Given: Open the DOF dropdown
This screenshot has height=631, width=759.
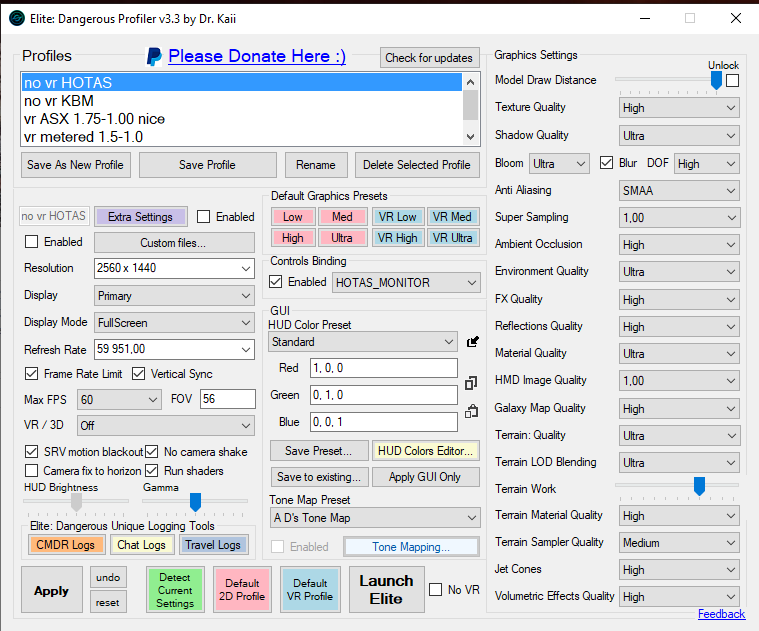Looking at the screenshot, I should (707, 164).
